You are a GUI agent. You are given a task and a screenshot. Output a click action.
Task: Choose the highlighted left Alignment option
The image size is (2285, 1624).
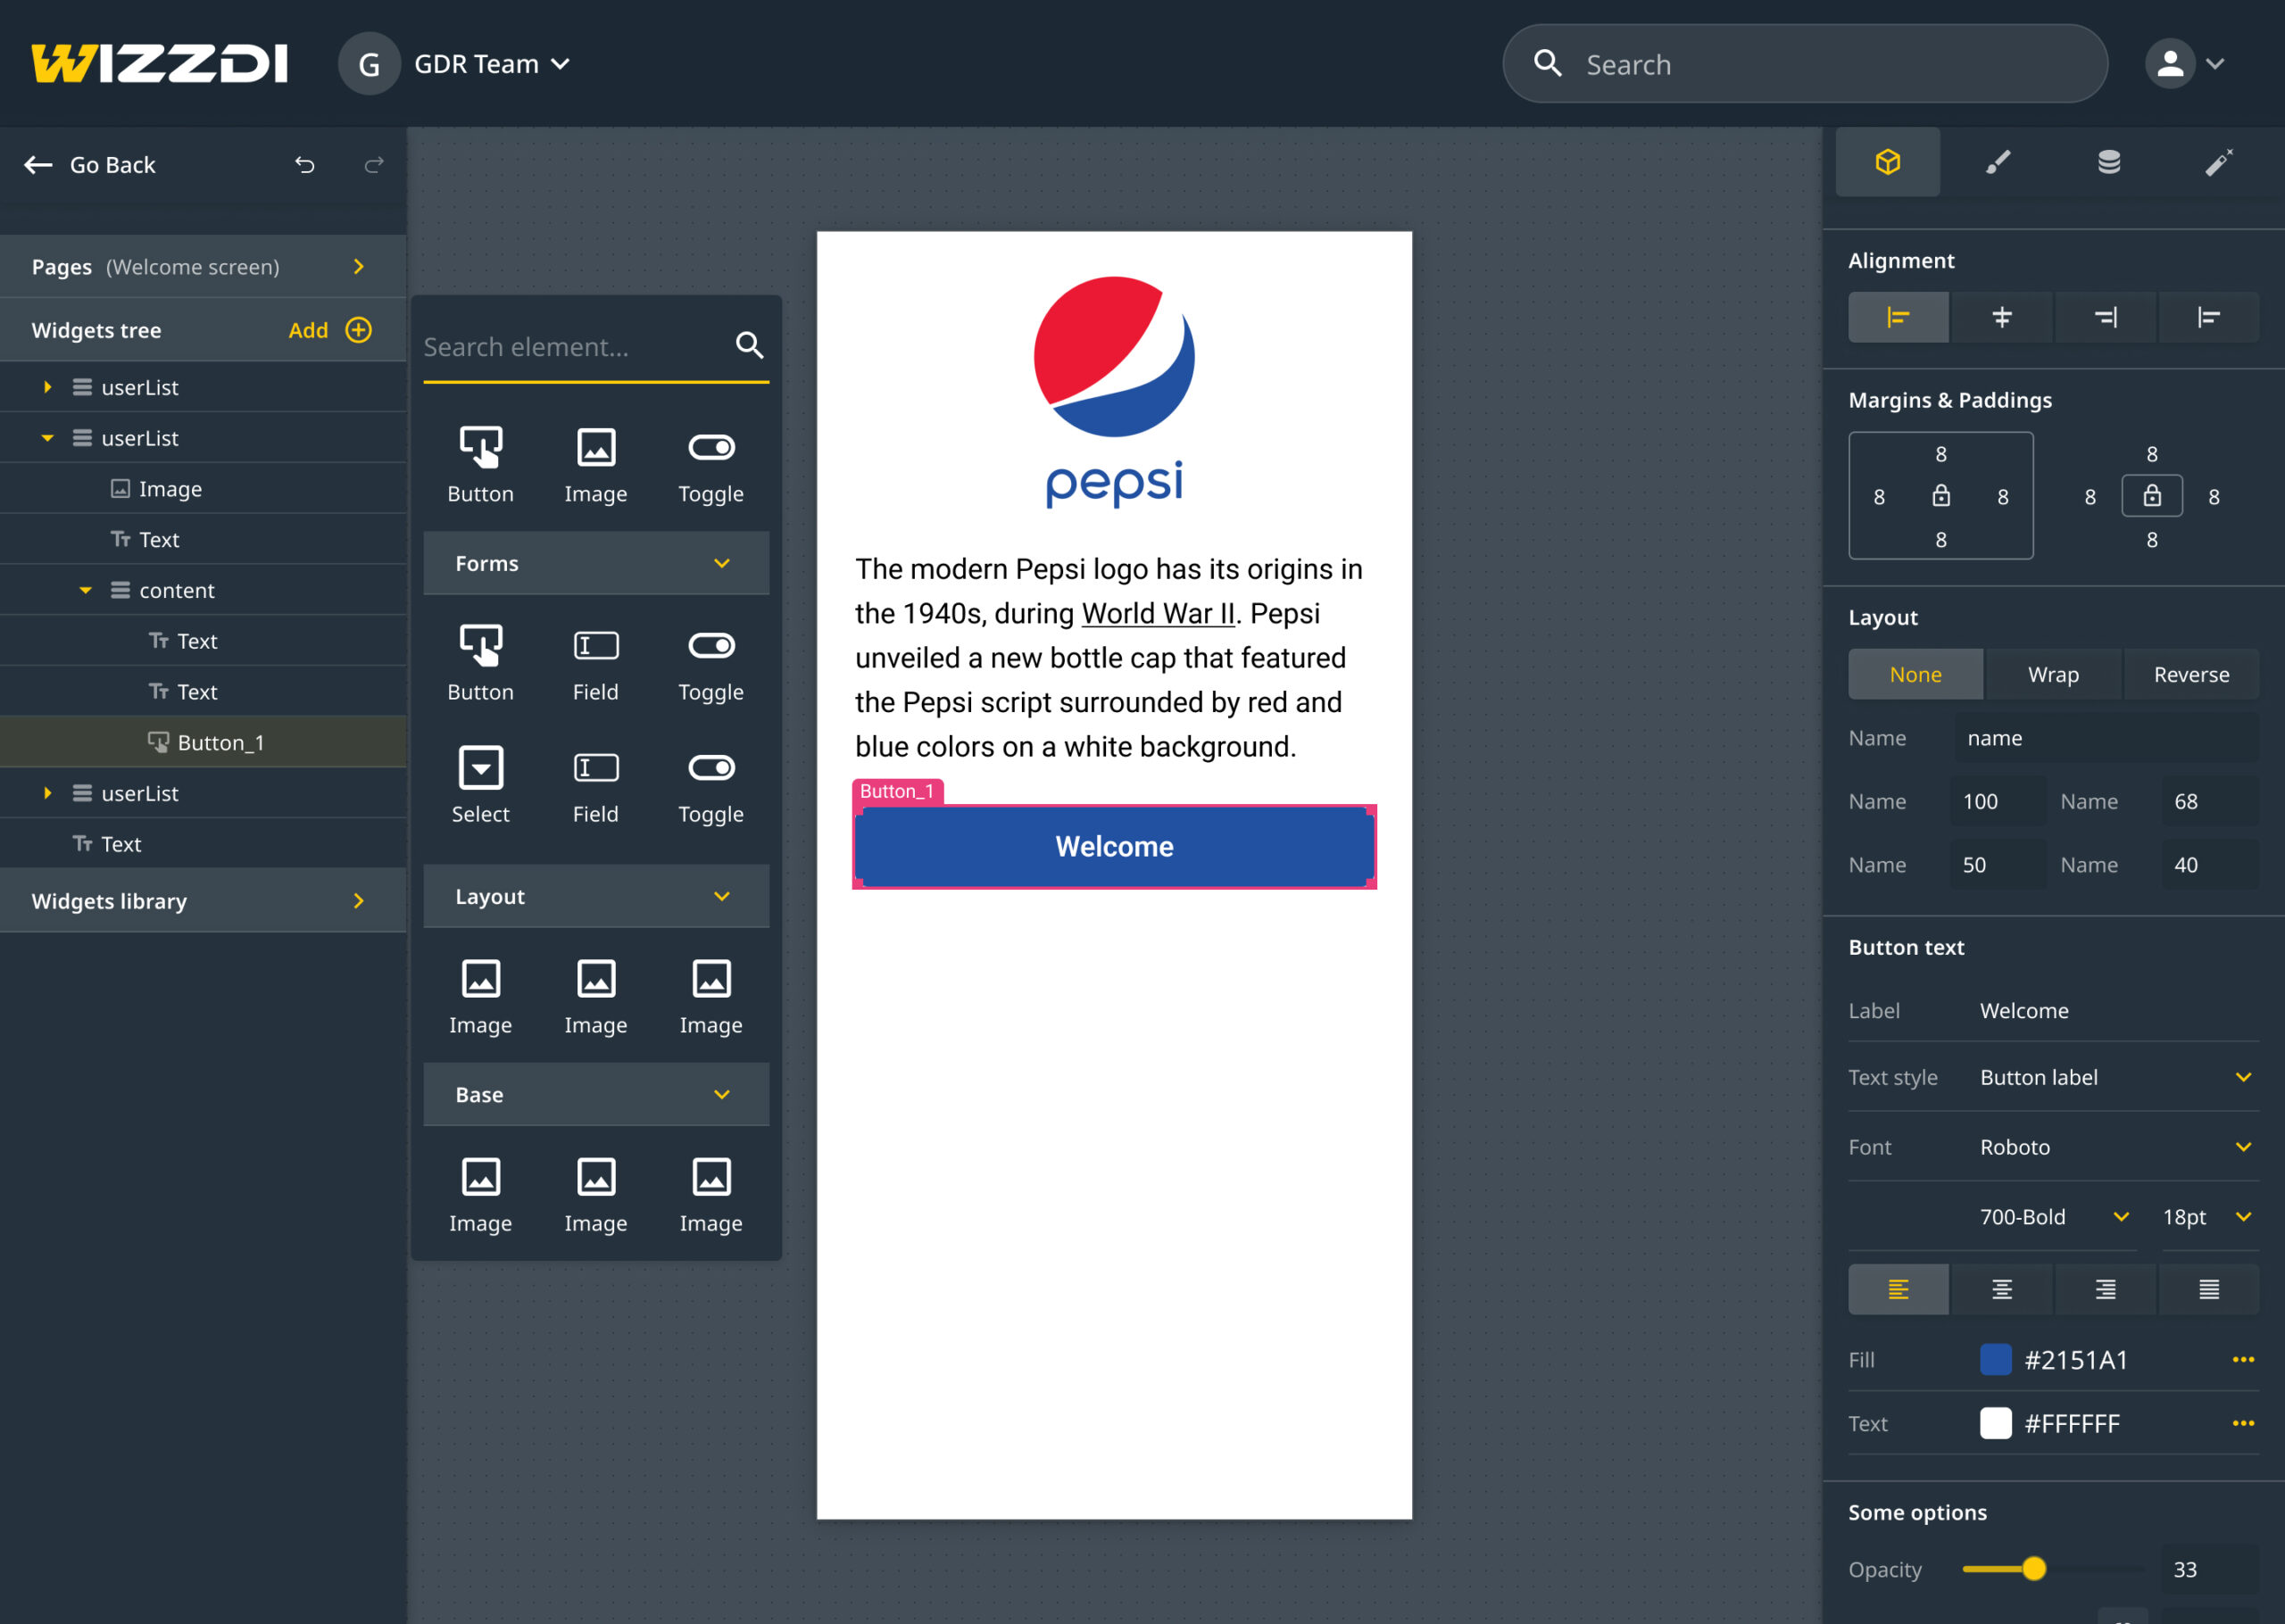(1898, 317)
